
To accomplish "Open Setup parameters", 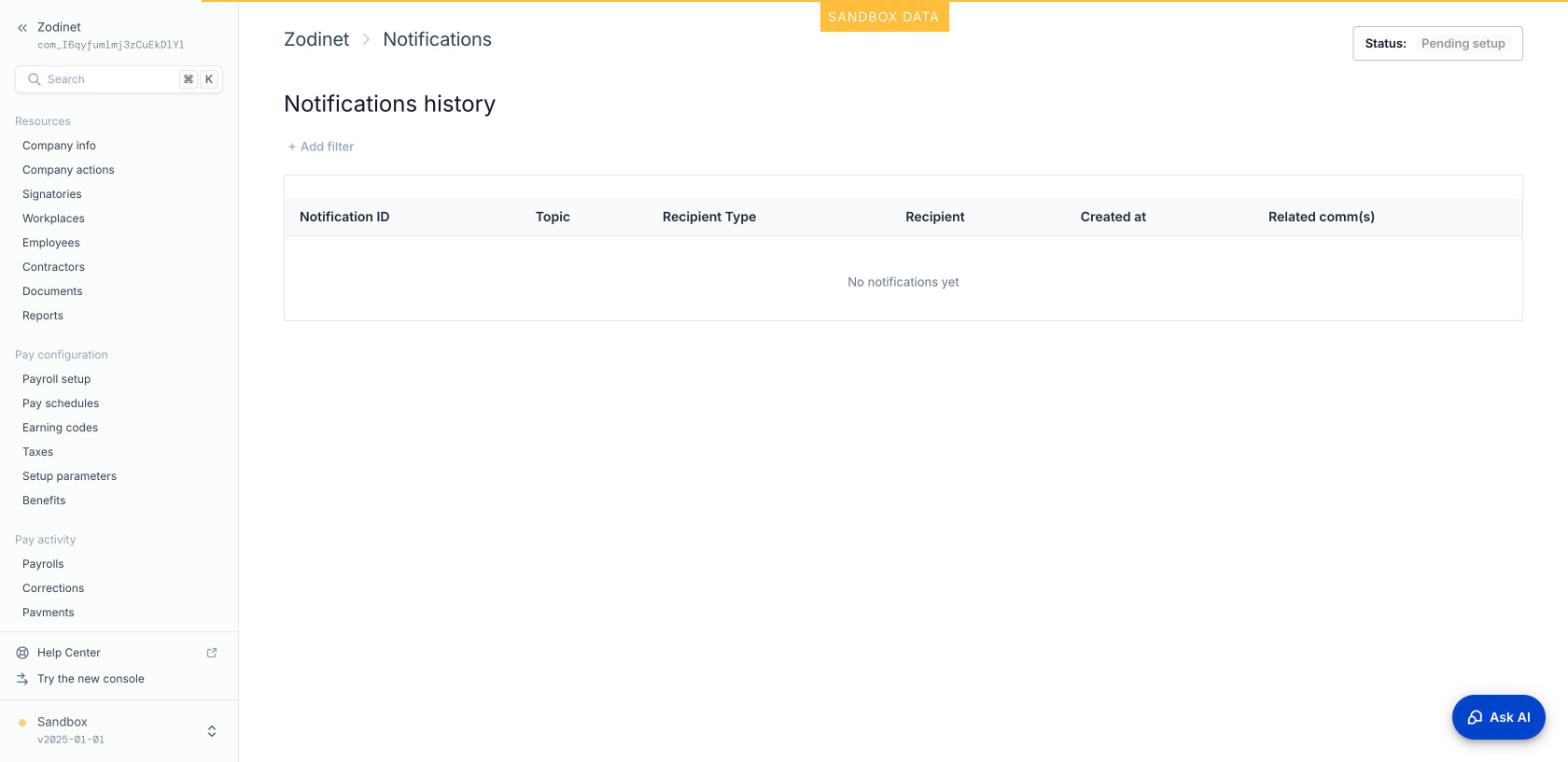I will click(69, 476).
